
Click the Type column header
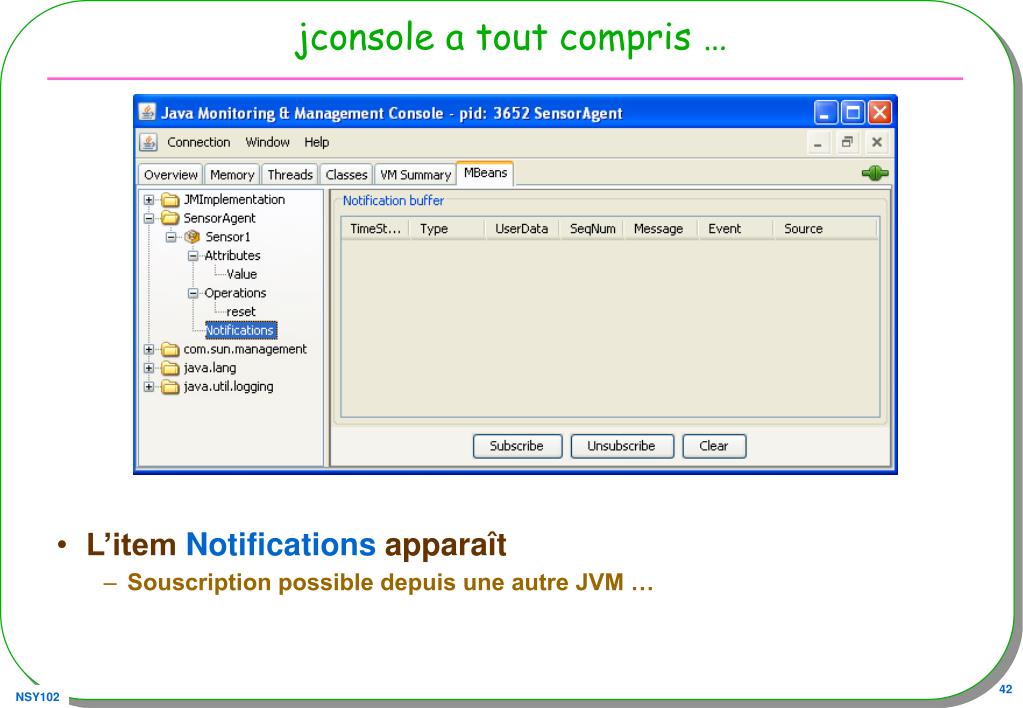[447, 229]
